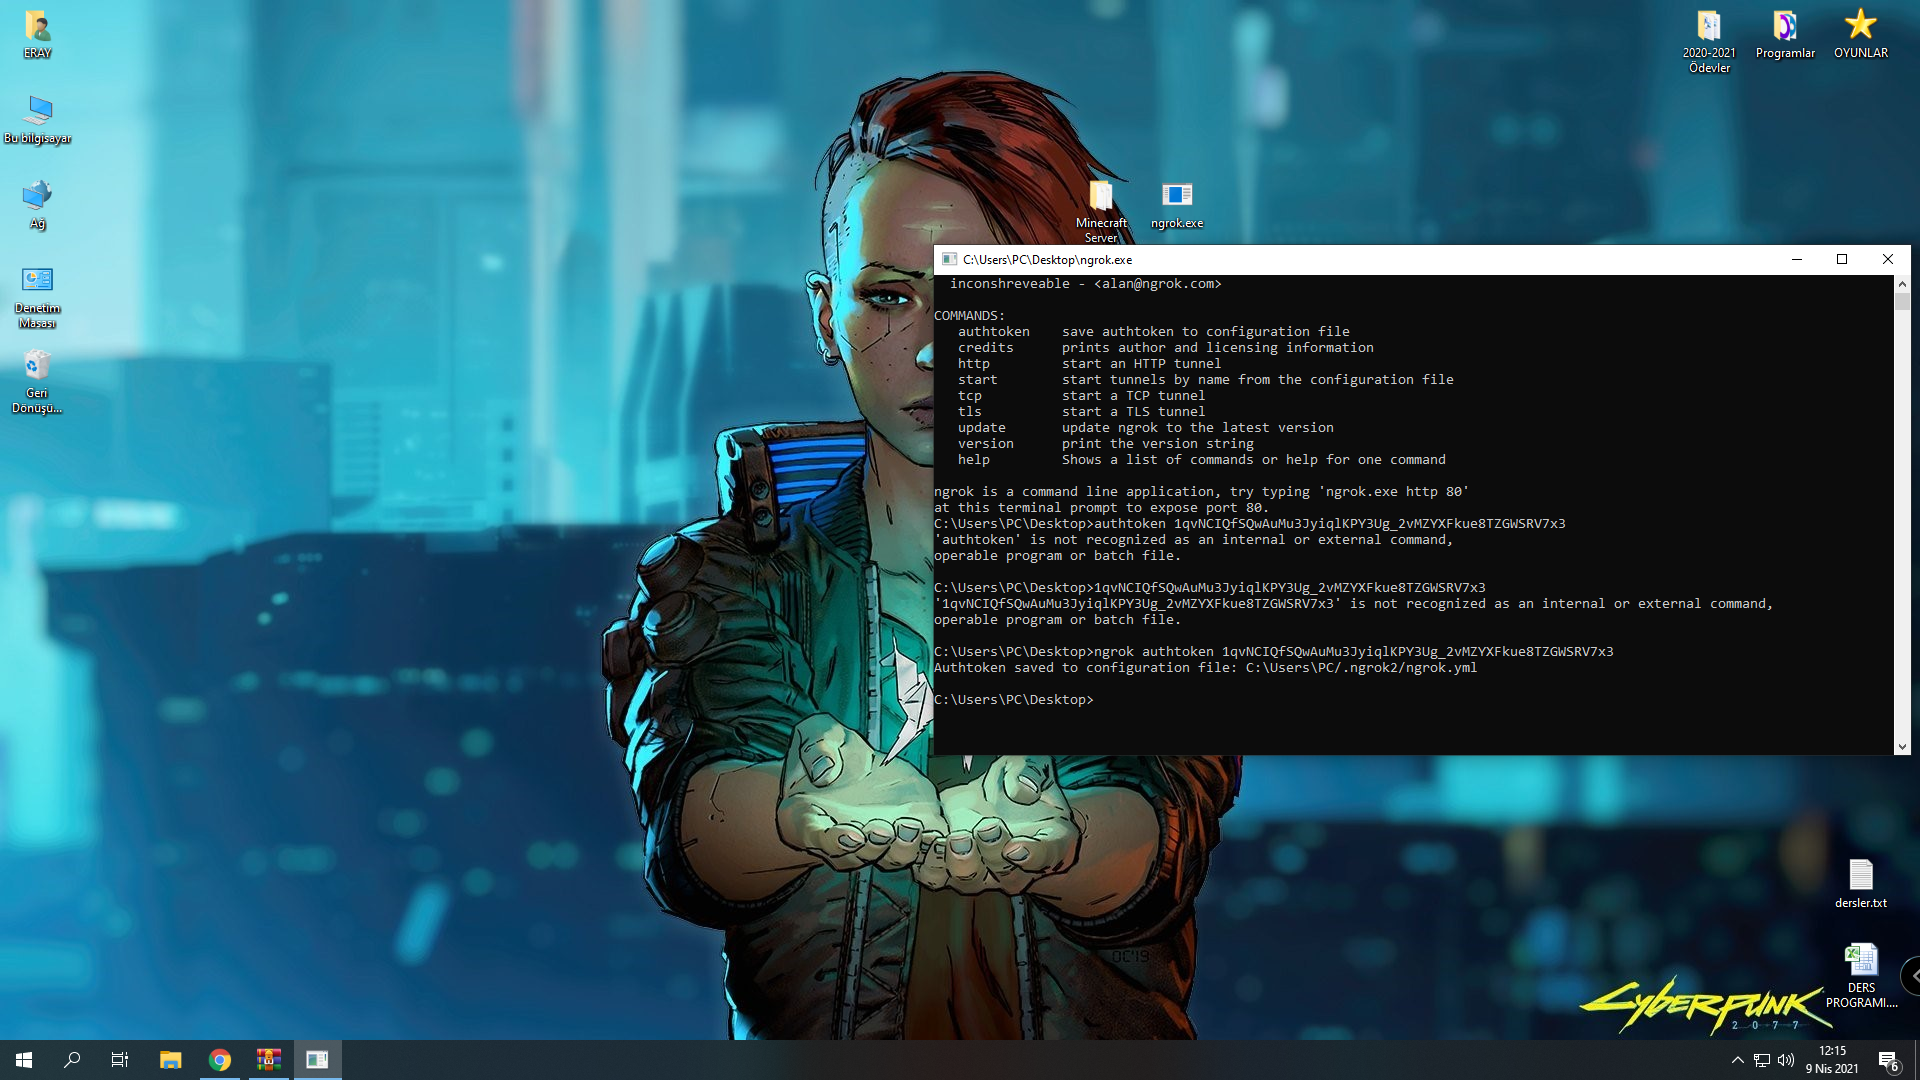The height and width of the screenshot is (1080, 1920).
Task: Open the ERAY user folder icon
Action: 37,27
